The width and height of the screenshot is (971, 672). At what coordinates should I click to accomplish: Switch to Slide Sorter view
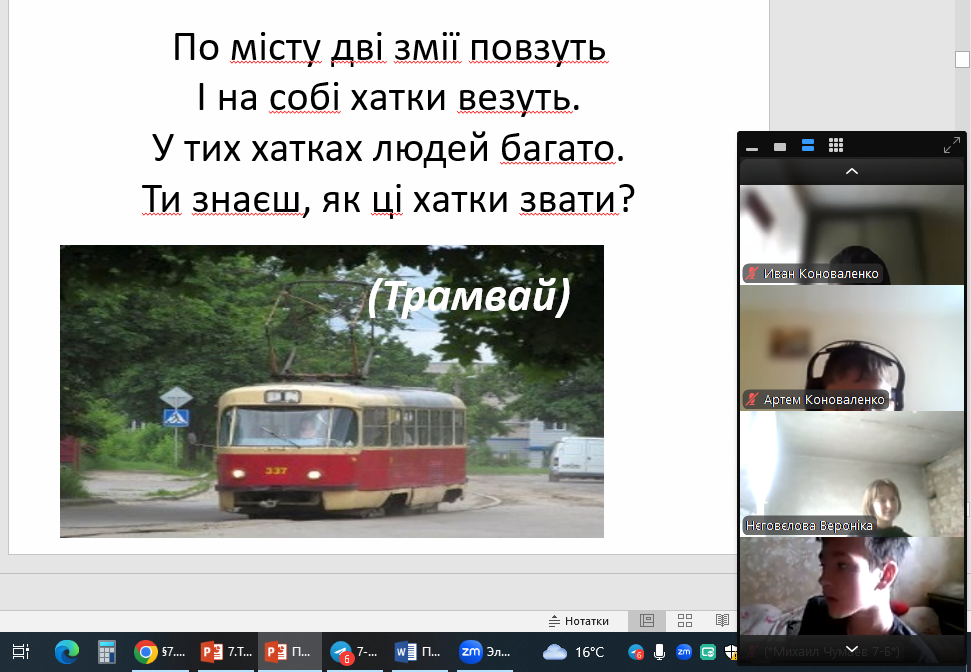click(685, 621)
